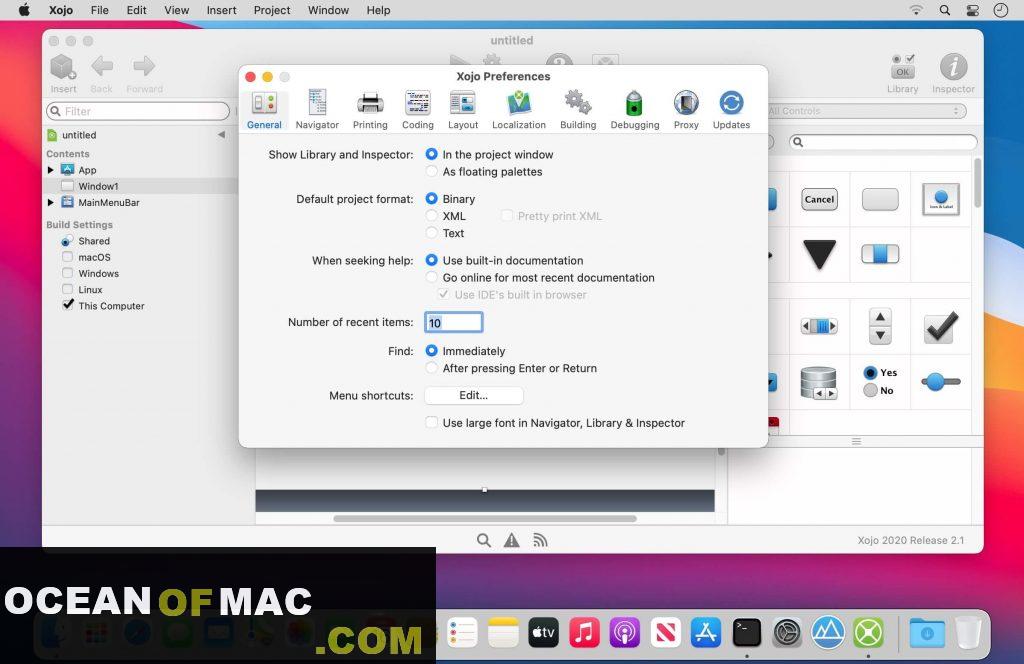Screen dimensions: 1024x664
Task: Open the feed icon in the bottom bar
Action: [540, 540]
